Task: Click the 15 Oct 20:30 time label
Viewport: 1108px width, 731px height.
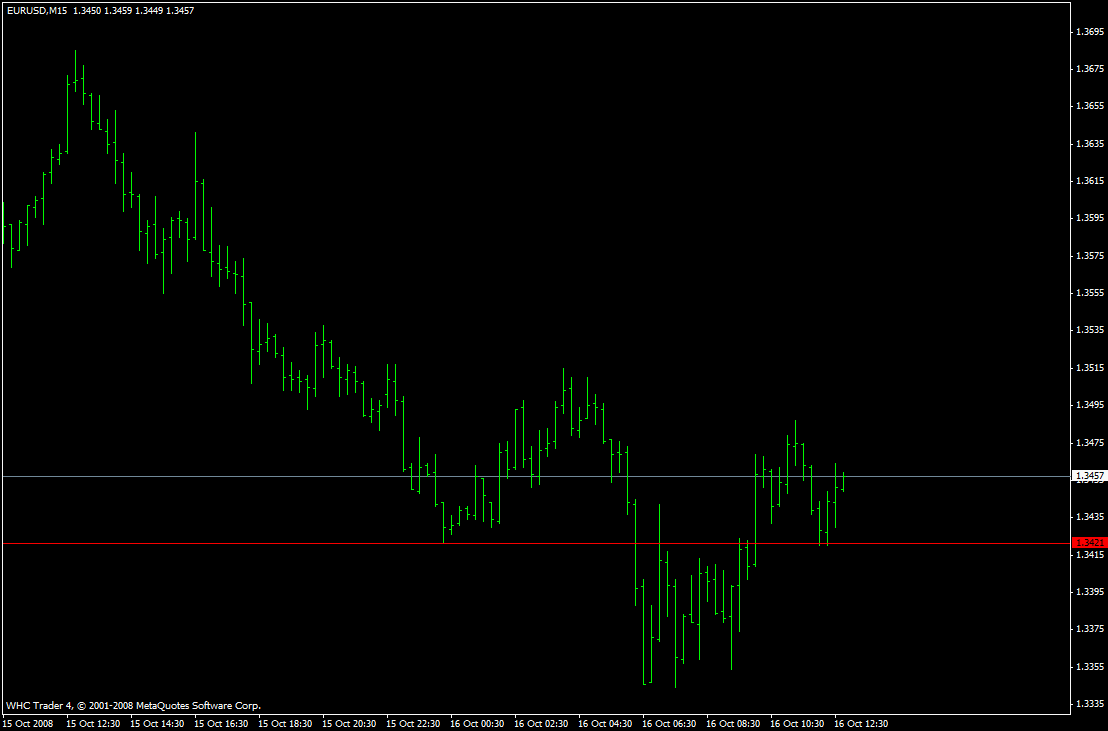Action: (x=351, y=722)
